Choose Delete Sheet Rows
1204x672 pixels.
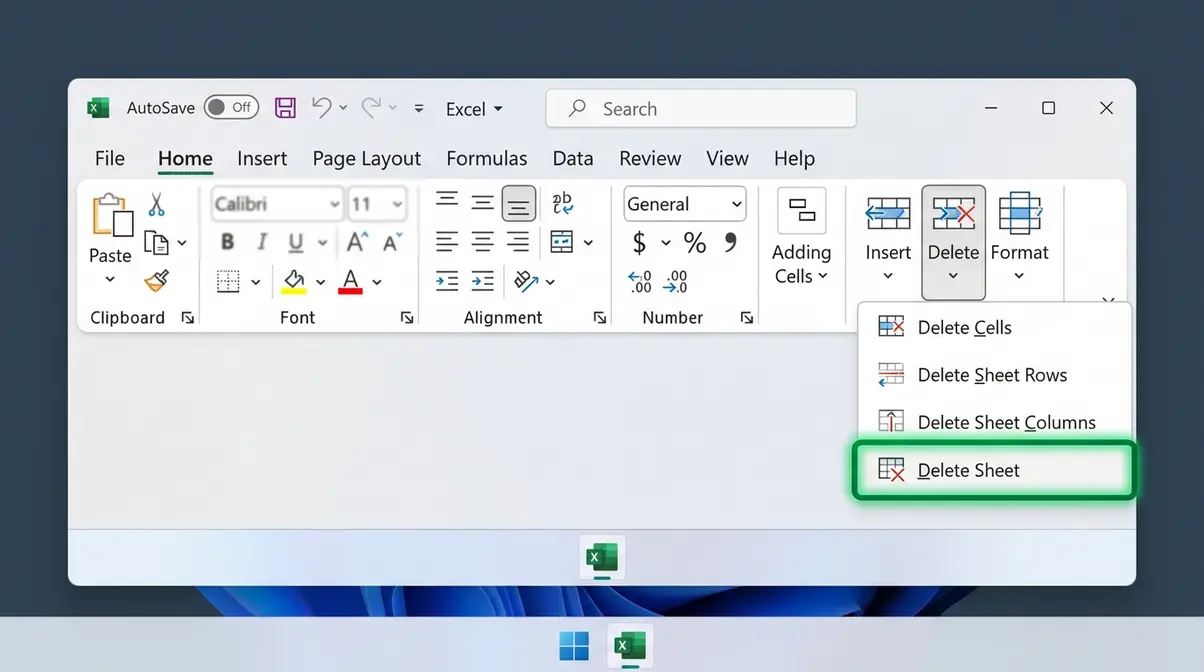(x=994, y=375)
